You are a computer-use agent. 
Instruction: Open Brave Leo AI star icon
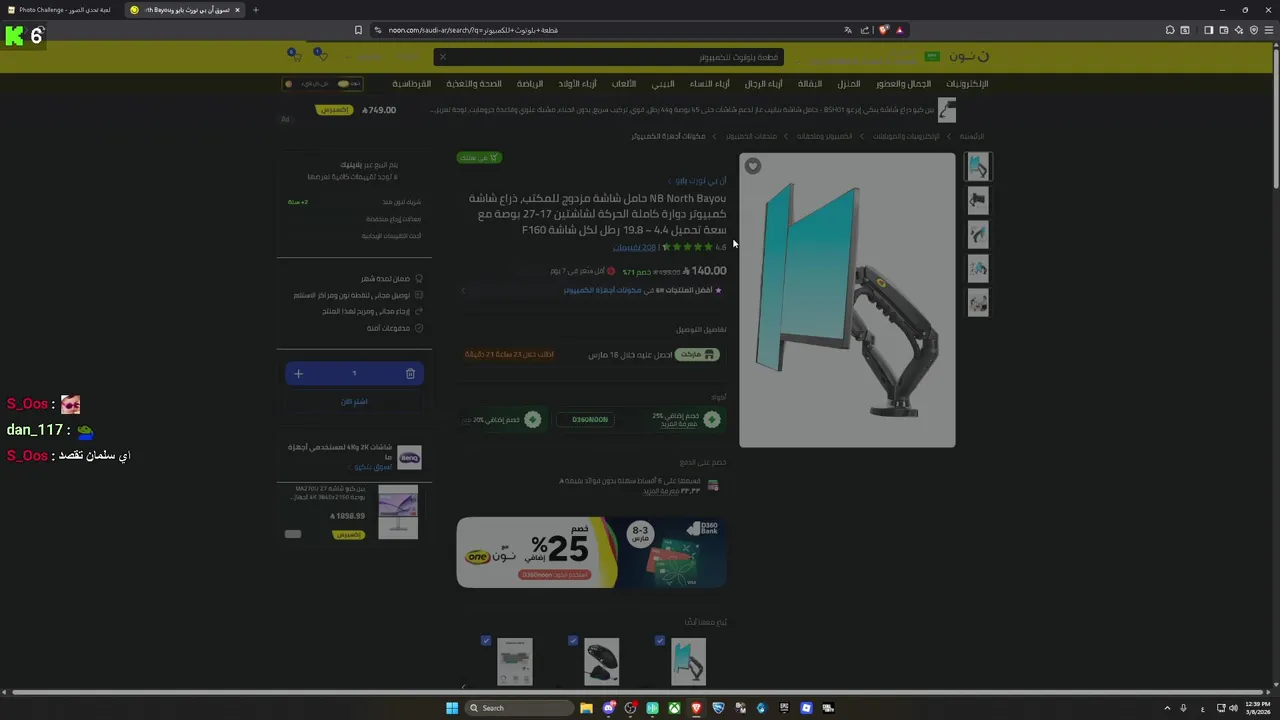1239,30
